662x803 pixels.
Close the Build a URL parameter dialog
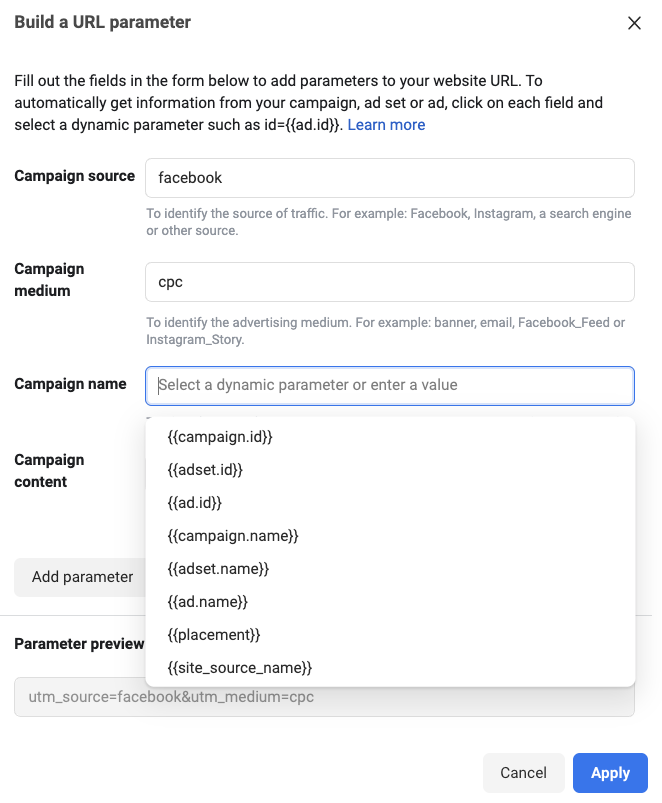[634, 23]
